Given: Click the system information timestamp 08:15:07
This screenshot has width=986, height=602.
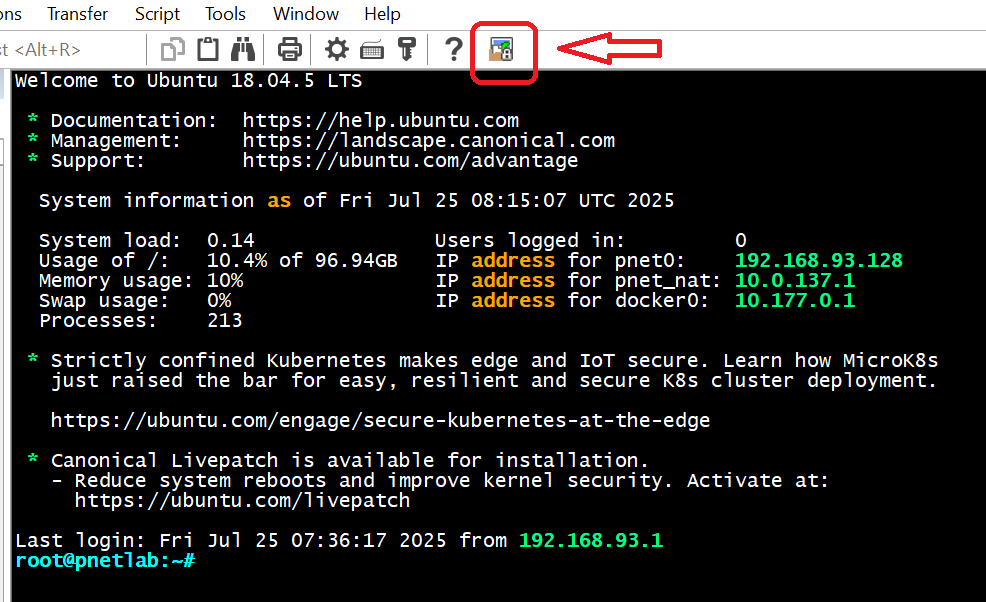Looking at the screenshot, I should [519, 201].
